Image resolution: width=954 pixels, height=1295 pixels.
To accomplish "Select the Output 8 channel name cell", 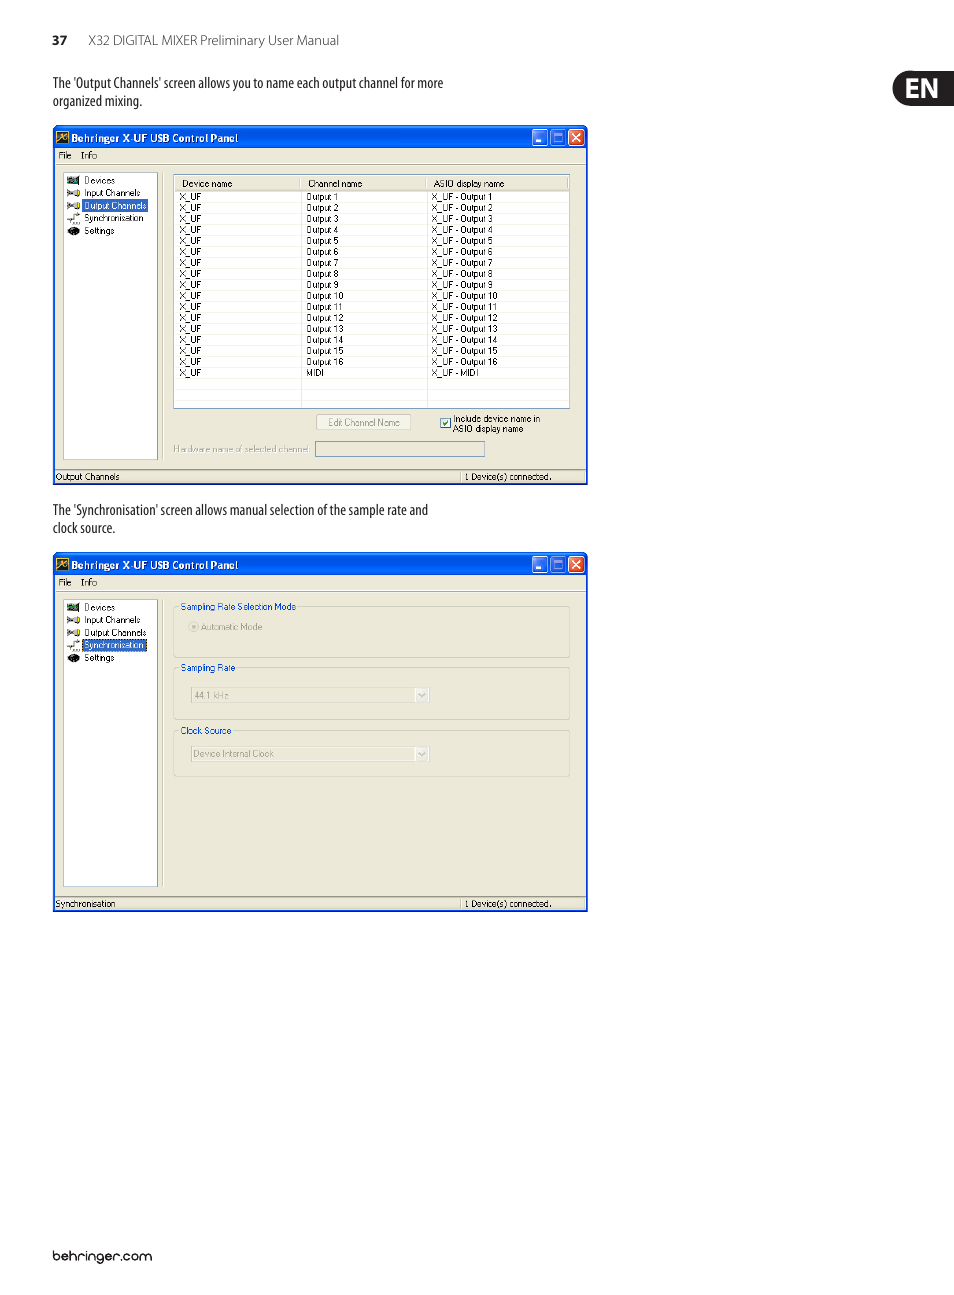I will tap(322, 274).
